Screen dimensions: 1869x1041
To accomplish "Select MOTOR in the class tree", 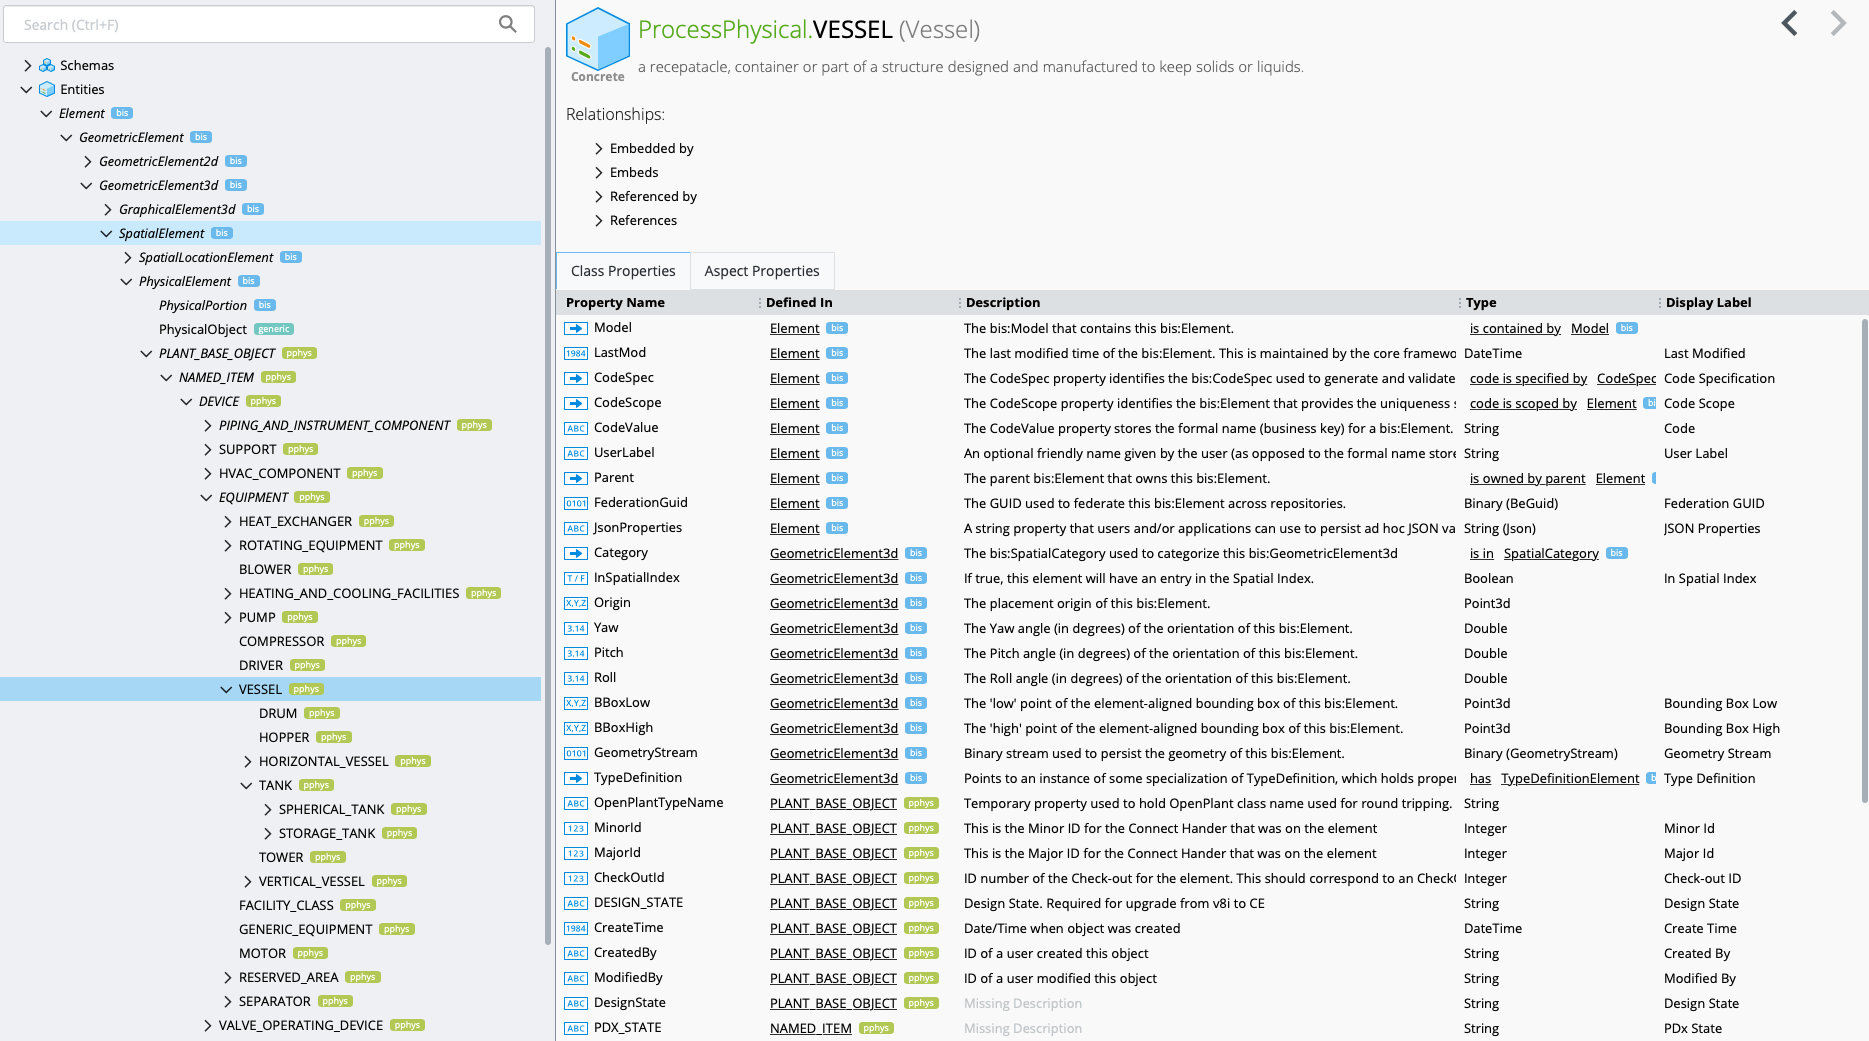I will (x=262, y=953).
